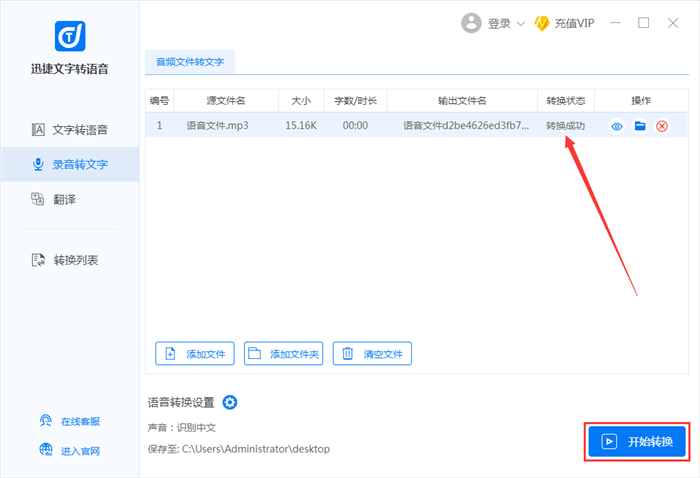
Task: Click the 添加文件 button
Action: click(x=195, y=353)
